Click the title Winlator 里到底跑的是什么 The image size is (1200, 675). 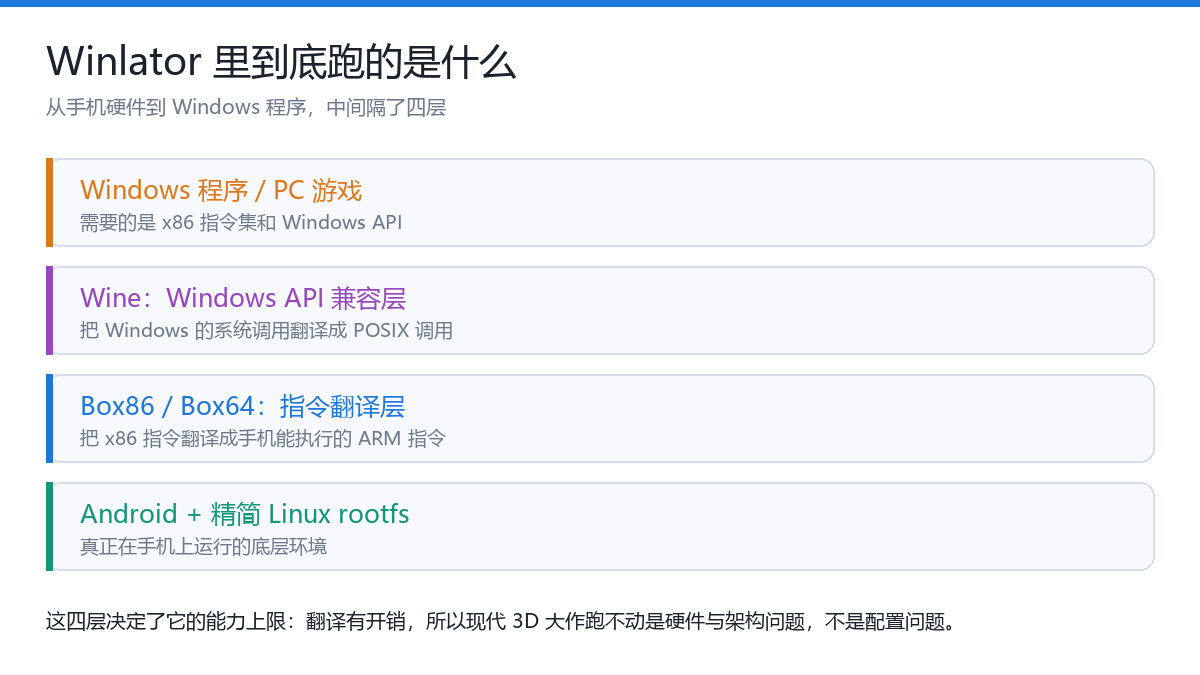[281, 62]
